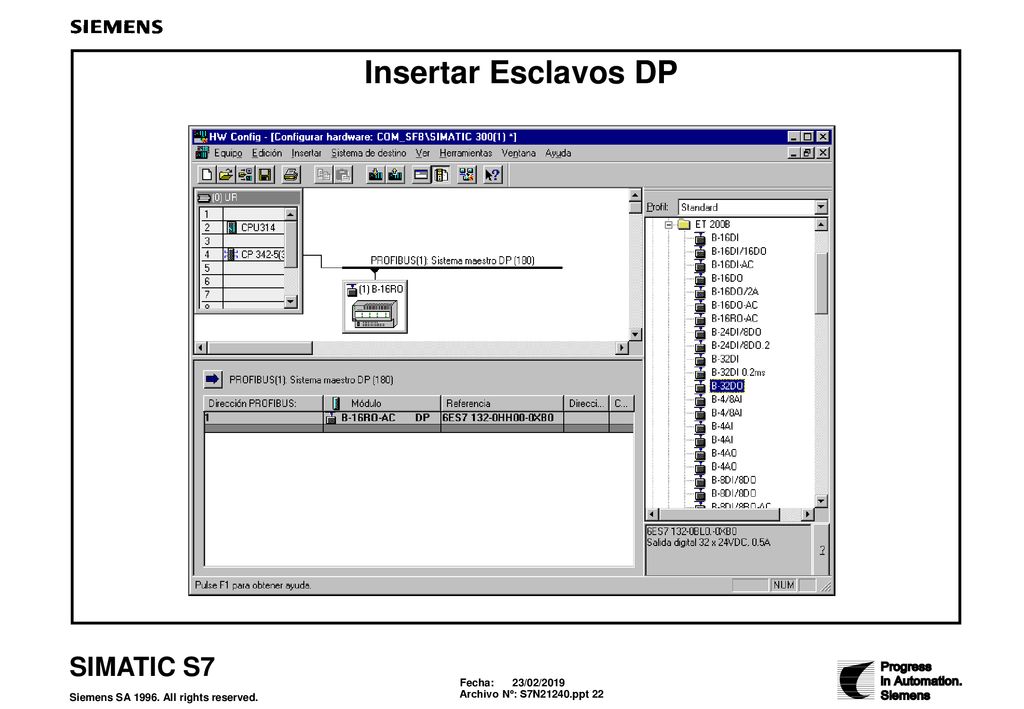Screen dimensions: 1024x709
Task: Click UR rack scrollbar down arrow
Action: click(291, 302)
